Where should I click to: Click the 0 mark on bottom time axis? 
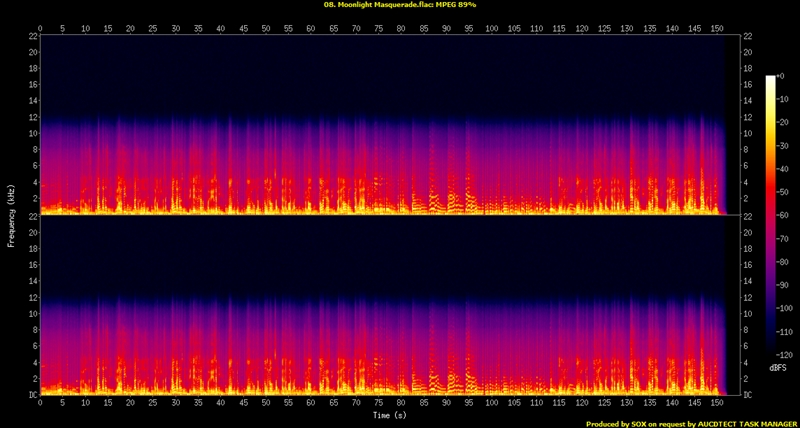pos(41,403)
